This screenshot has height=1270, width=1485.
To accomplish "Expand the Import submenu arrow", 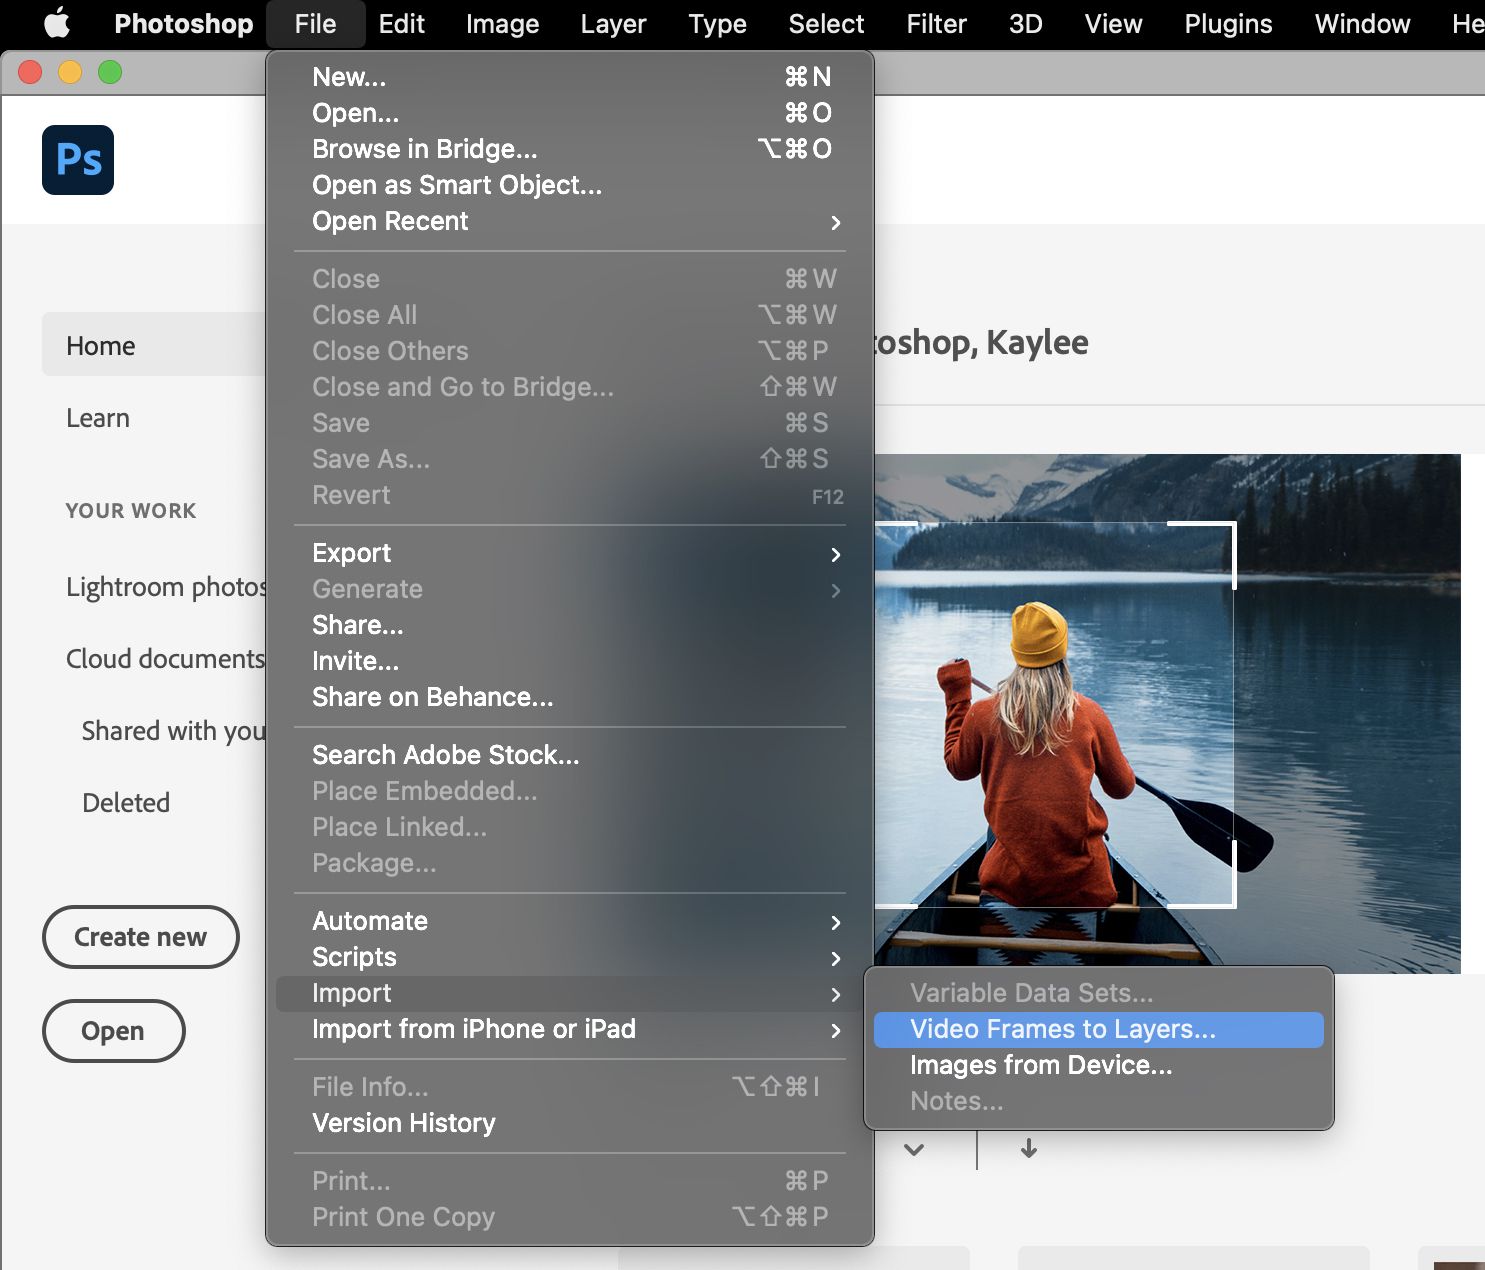I will 836,994.
